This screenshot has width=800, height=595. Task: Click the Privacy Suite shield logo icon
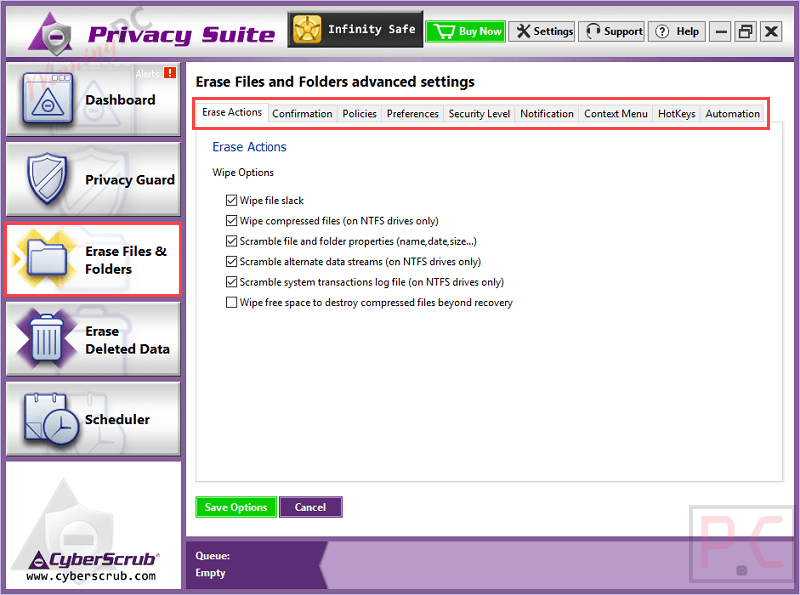[x=51, y=34]
